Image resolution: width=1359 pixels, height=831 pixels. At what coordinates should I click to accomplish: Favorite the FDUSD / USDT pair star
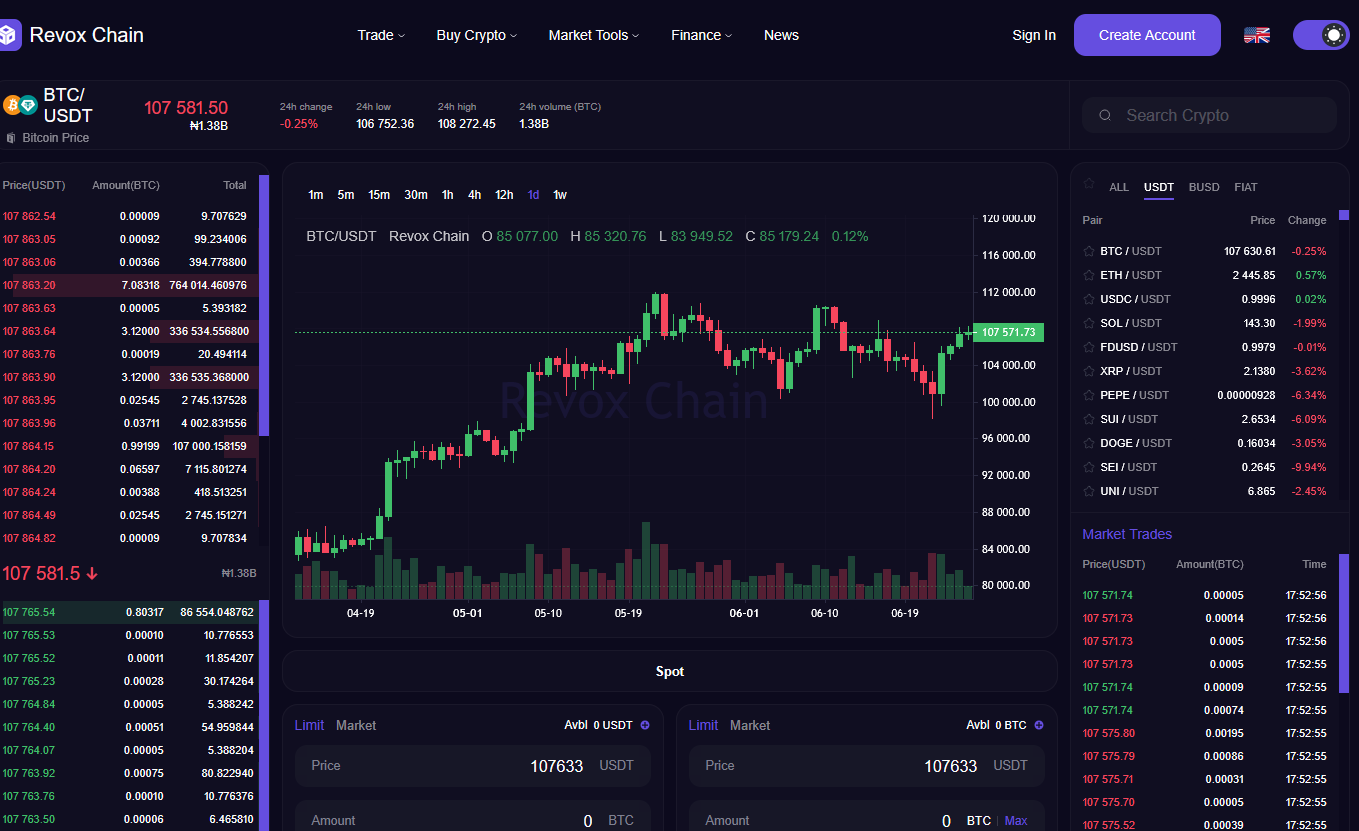pyautogui.click(x=1089, y=347)
